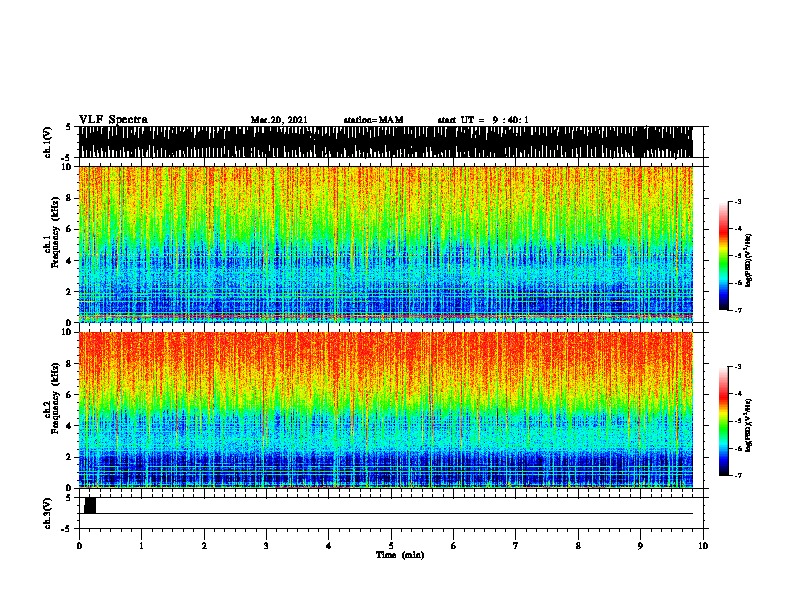This screenshot has width=792, height=612.
Task: Click the "5" tick of the ch.1(V) panel
Action: [69, 127]
